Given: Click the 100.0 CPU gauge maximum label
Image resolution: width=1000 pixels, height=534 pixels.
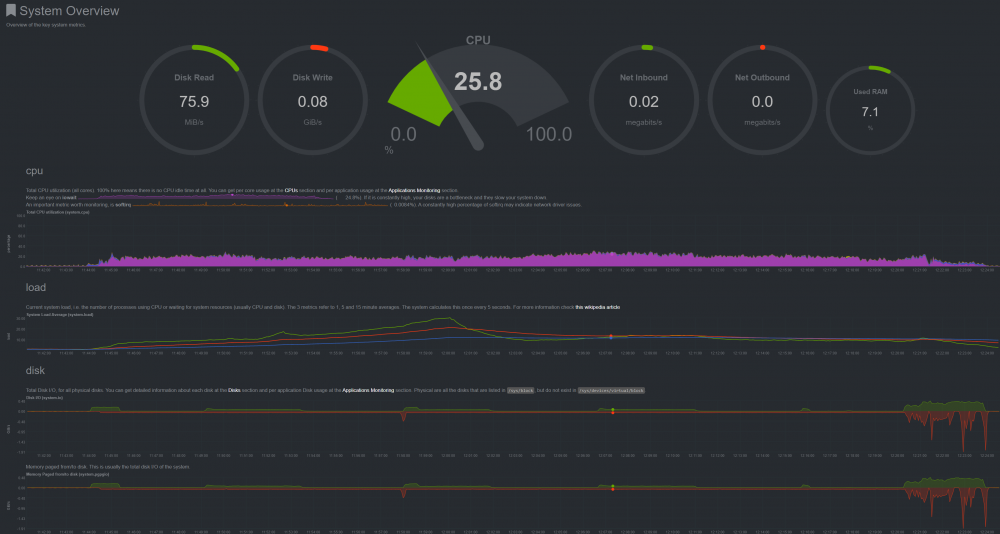Looking at the screenshot, I should (548, 135).
